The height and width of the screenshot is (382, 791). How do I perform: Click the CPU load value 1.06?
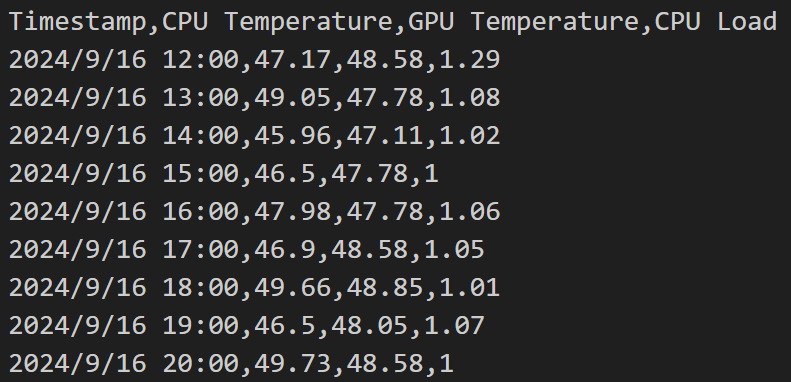point(470,211)
